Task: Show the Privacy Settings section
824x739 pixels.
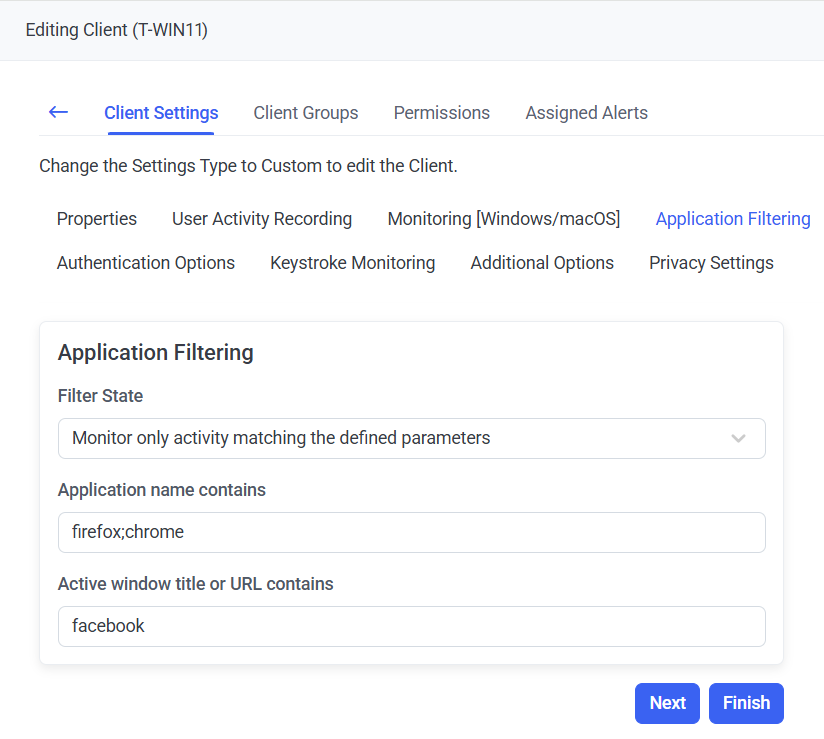Action: click(711, 263)
